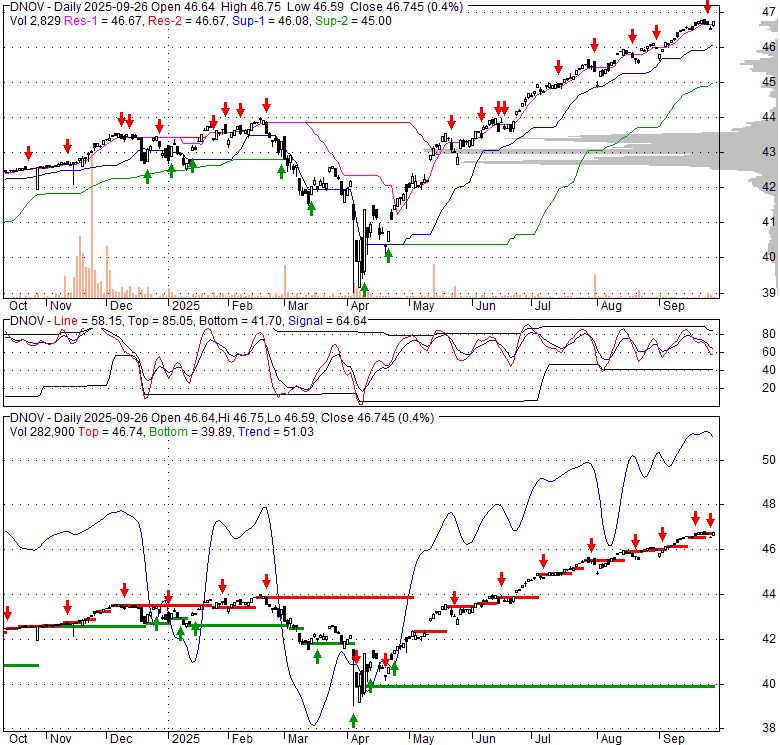Viewport: 780px width, 745px height.
Task: Select the 45 price axis label in top chart
Action: pyautogui.click(x=769, y=82)
